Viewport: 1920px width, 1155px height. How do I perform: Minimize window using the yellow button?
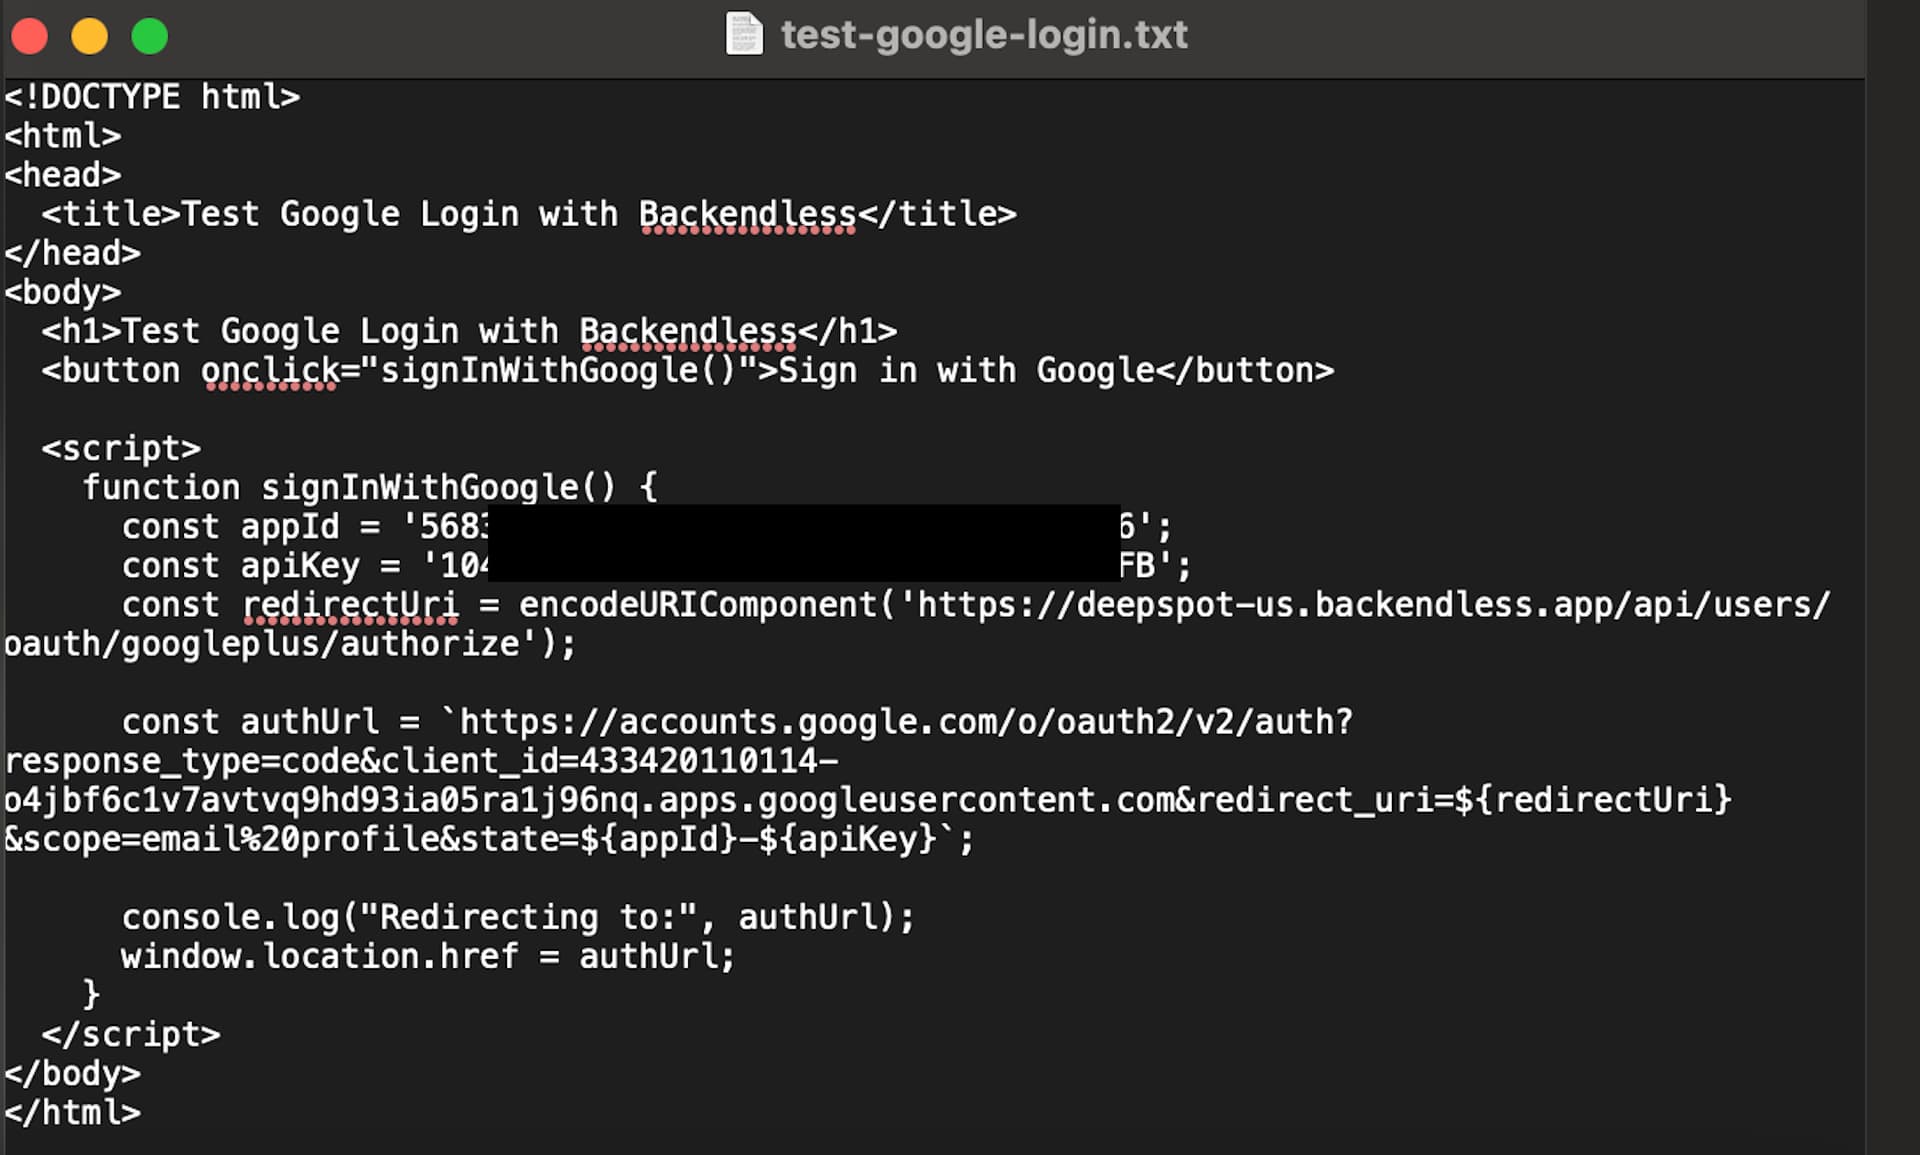(90, 36)
